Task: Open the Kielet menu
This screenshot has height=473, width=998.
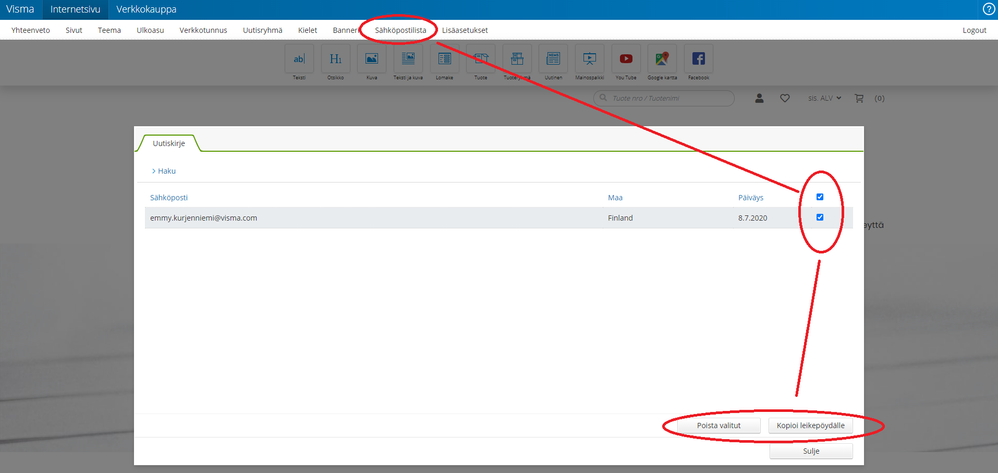Action: (307, 30)
